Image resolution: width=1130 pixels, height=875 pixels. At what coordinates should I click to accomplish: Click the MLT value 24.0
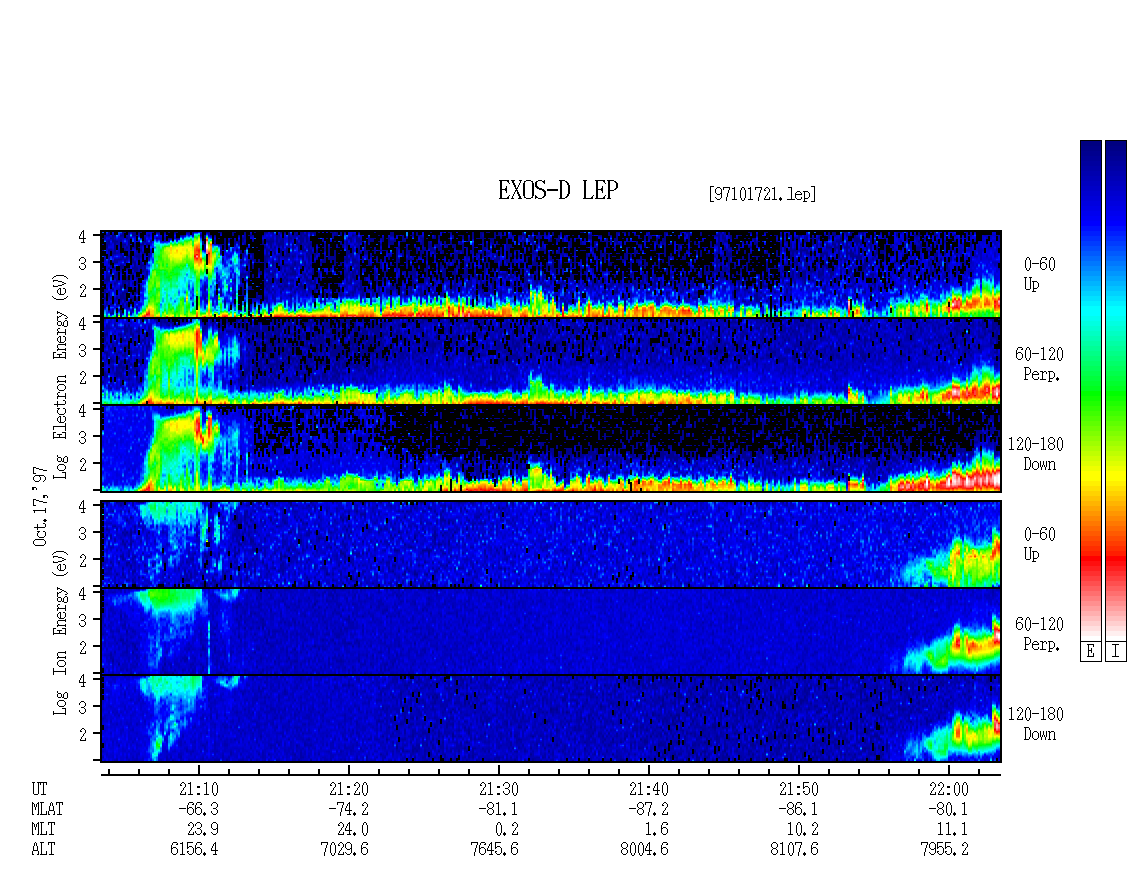pyautogui.click(x=352, y=830)
